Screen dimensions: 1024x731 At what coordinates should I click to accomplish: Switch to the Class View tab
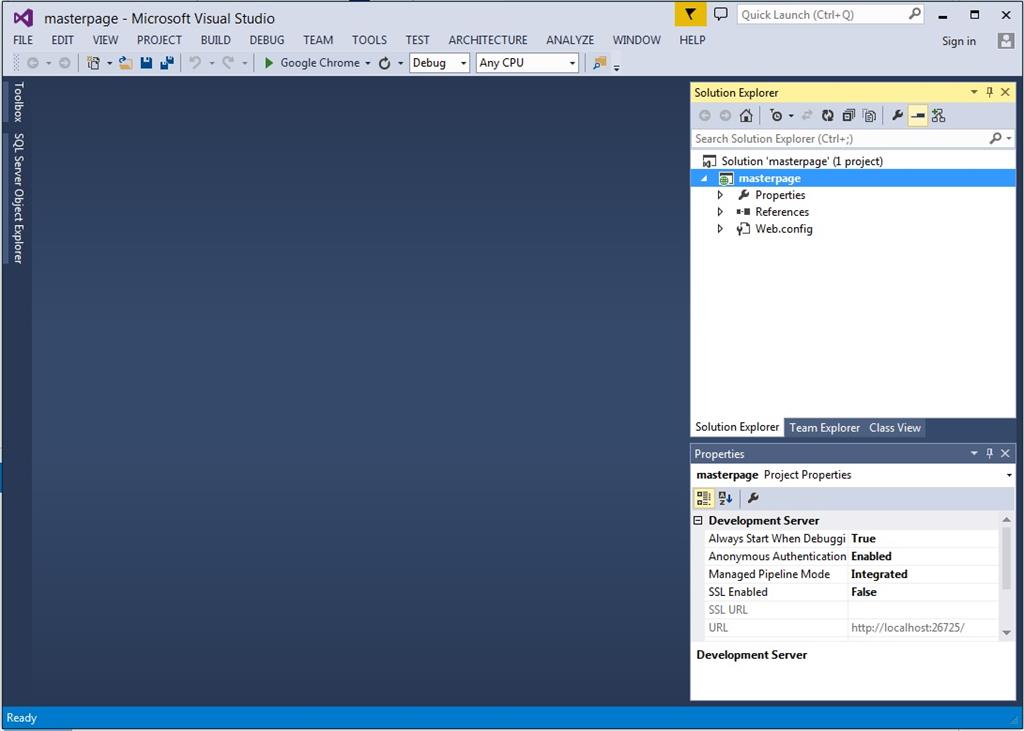coord(895,427)
